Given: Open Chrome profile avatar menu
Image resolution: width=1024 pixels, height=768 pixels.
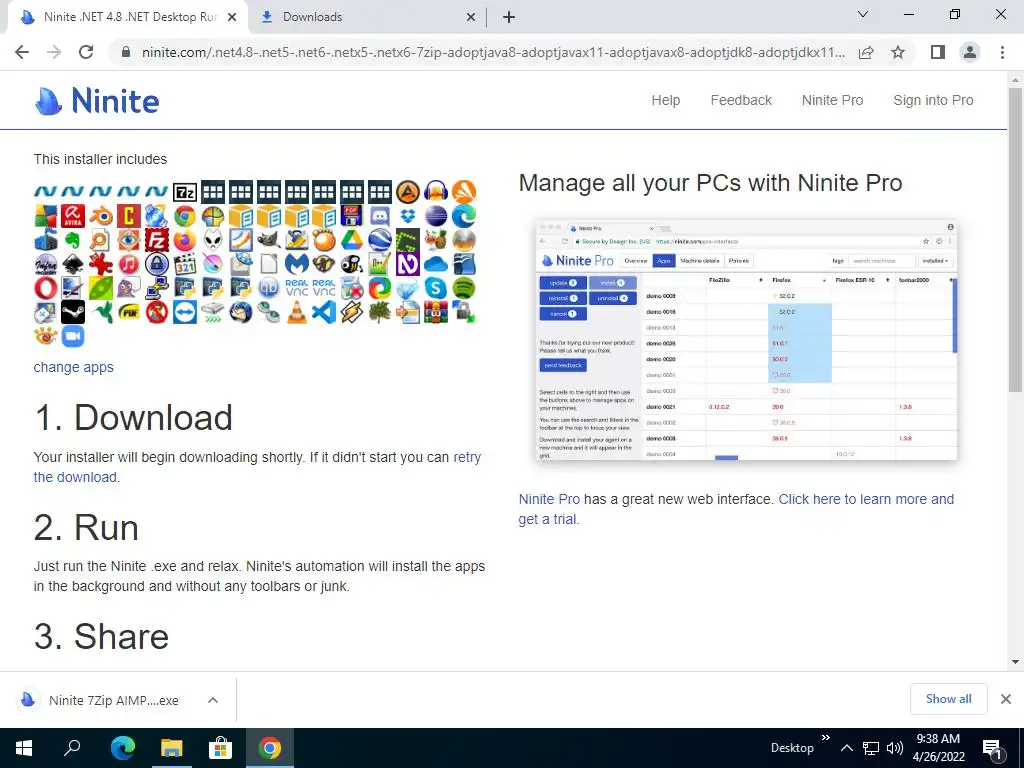Looking at the screenshot, I should pyautogui.click(x=970, y=52).
